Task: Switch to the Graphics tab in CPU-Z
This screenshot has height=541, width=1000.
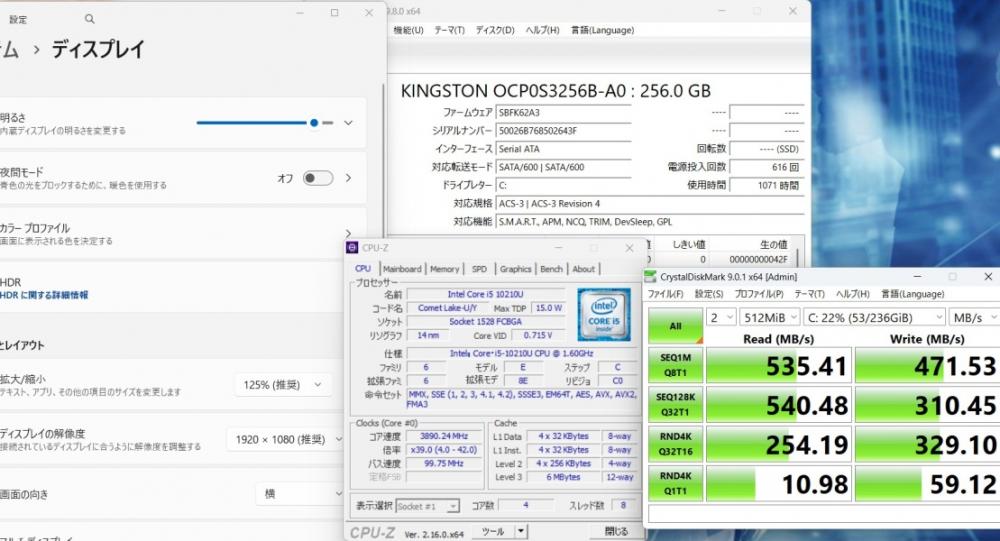Action: pyautogui.click(x=515, y=269)
